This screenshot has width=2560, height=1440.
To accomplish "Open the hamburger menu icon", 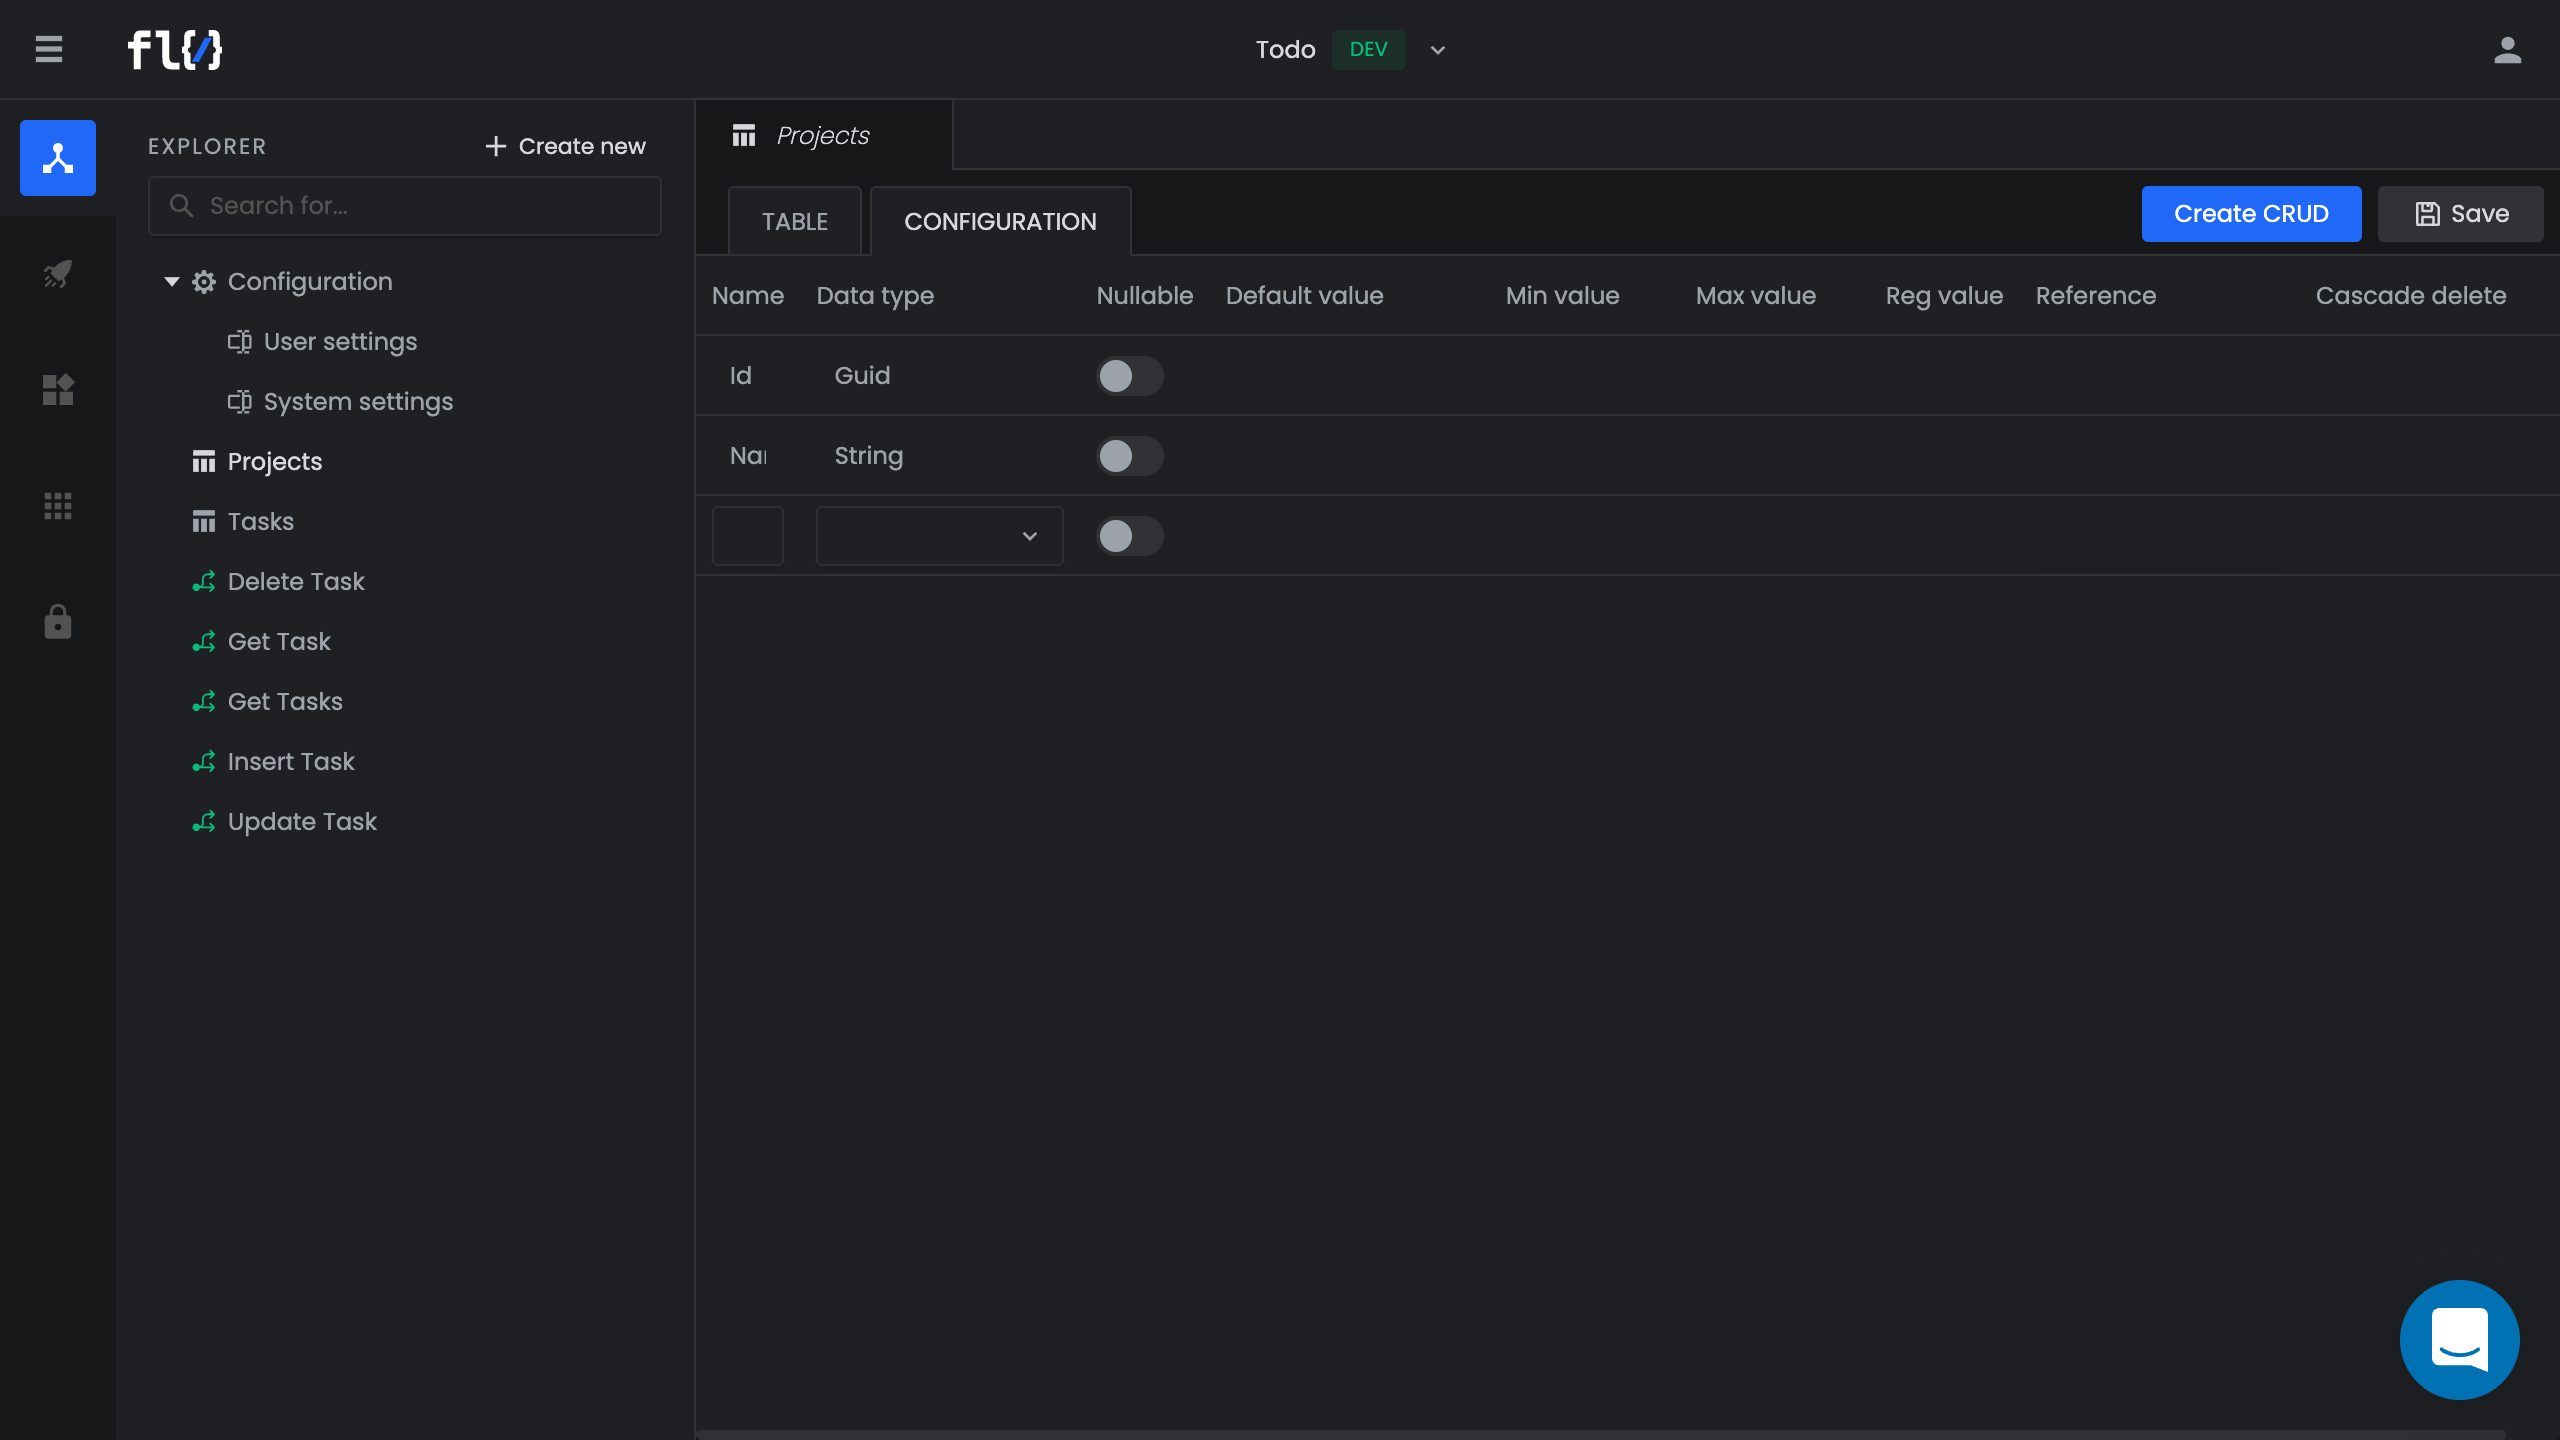I will point(48,49).
